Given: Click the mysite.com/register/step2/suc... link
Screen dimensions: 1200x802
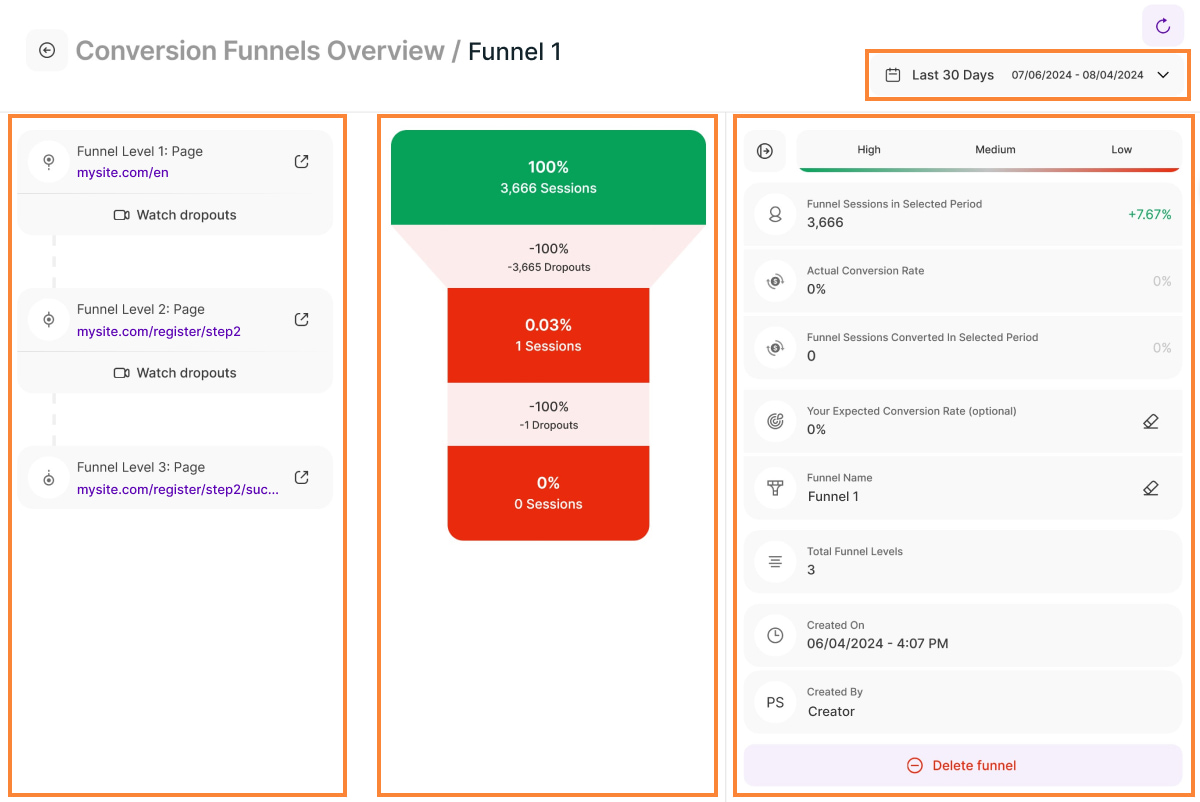Looking at the screenshot, I should click(178, 489).
